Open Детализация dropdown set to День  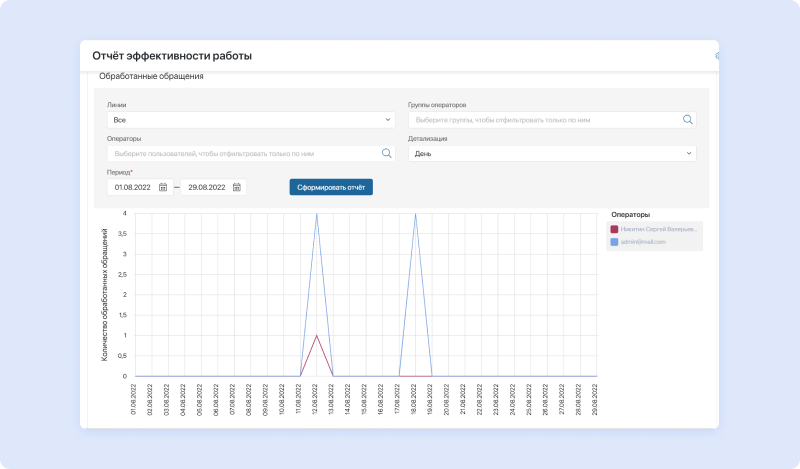[x=551, y=153]
